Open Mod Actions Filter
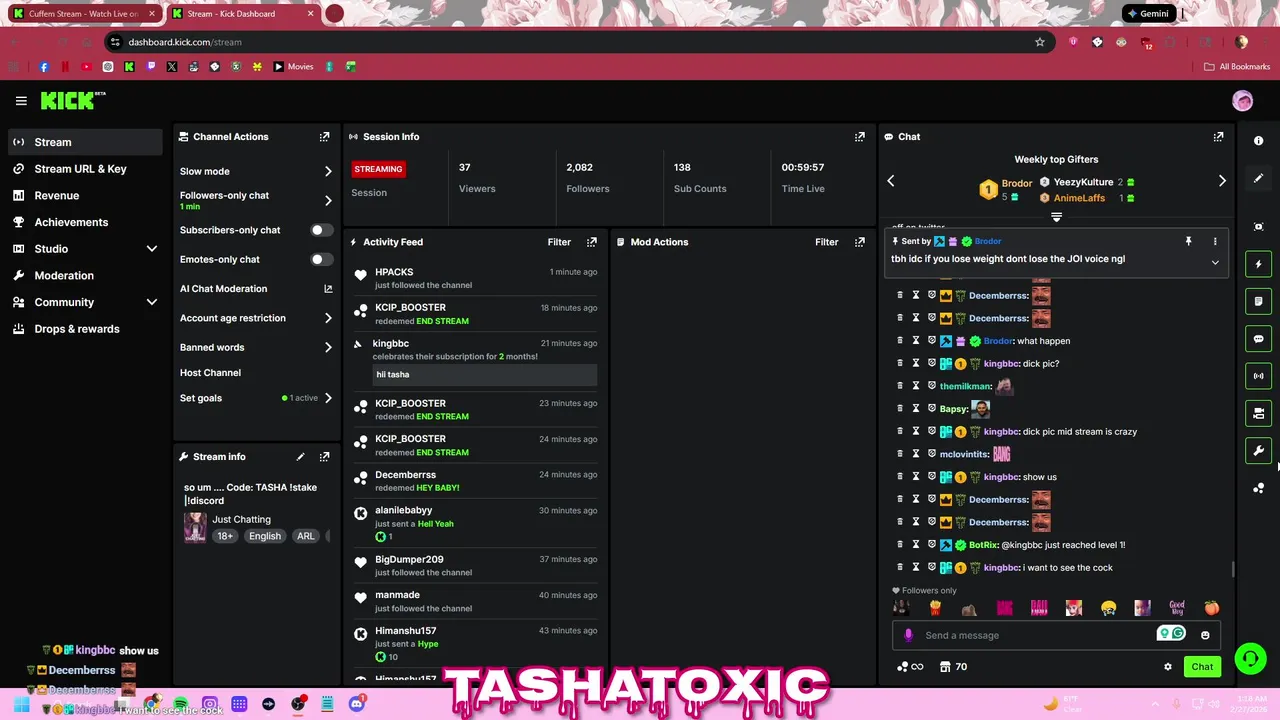Image resolution: width=1280 pixels, height=720 pixels. coord(827,242)
